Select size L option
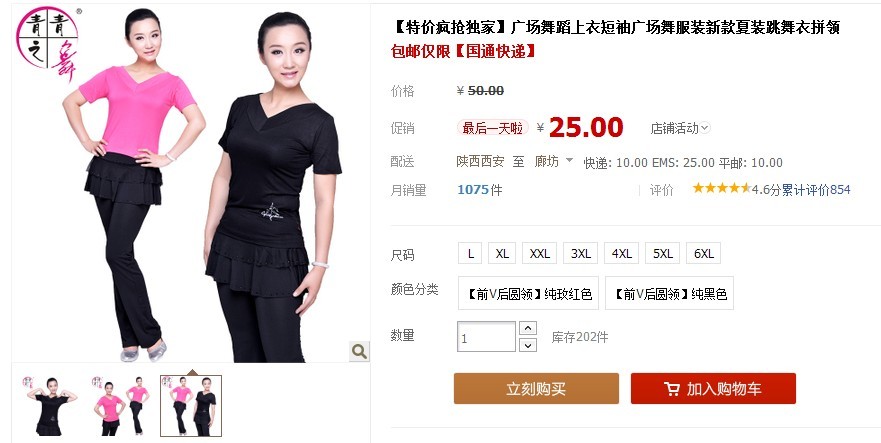The width and height of the screenshot is (881, 443). (470, 254)
